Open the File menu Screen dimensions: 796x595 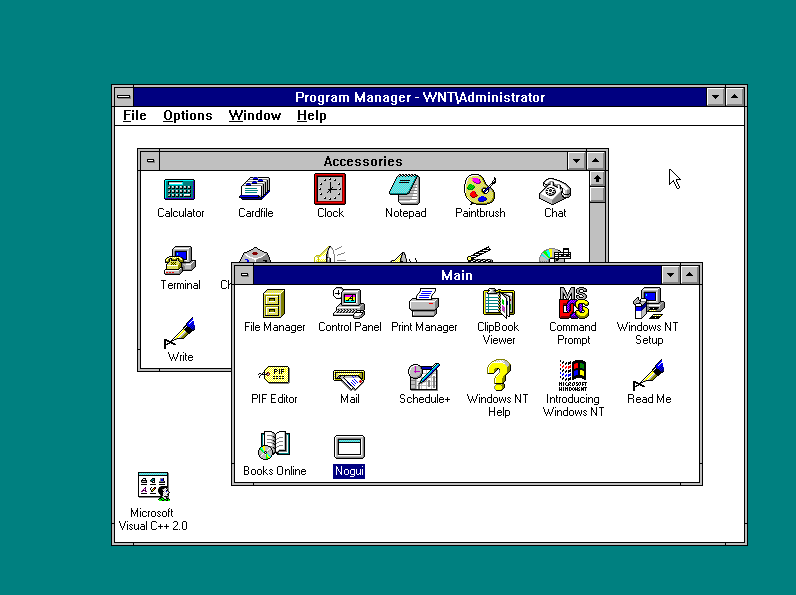[x=135, y=115]
